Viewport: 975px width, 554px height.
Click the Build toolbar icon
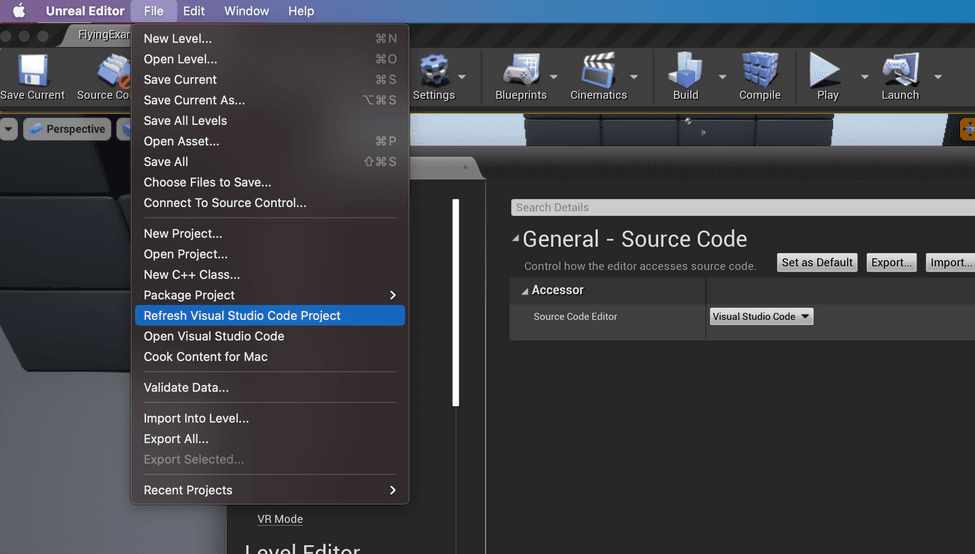click(x=685, y=70)
